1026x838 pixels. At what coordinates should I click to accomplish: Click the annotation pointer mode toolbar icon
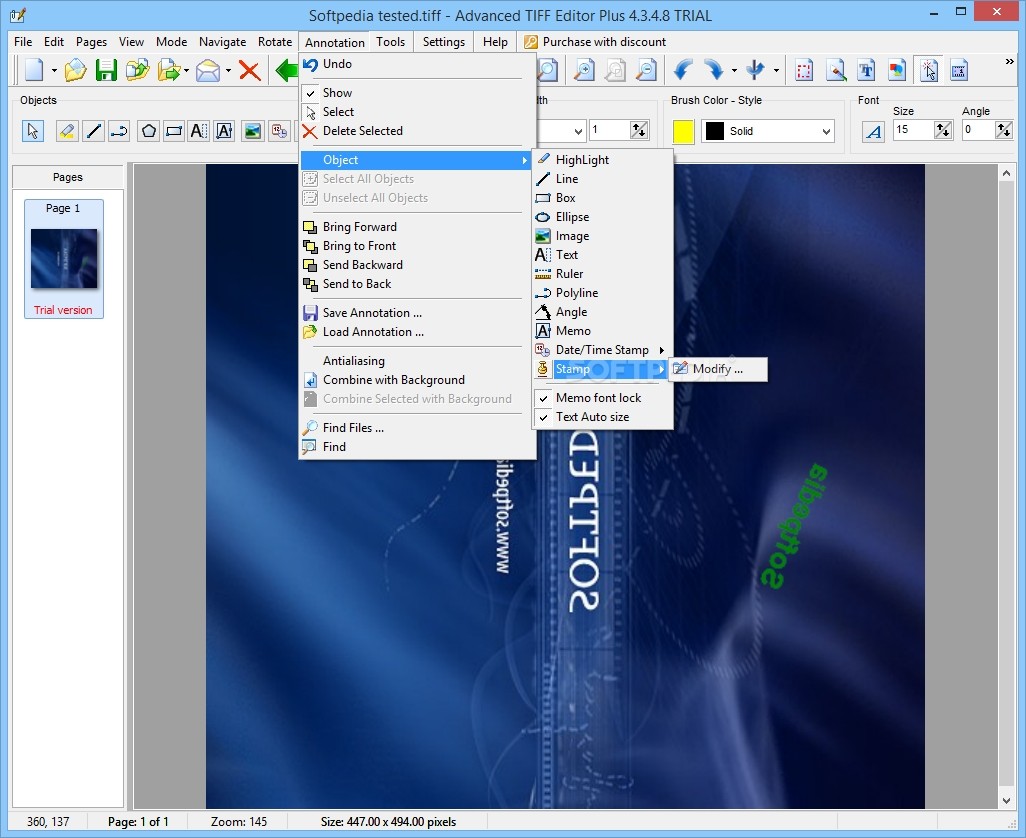(x=929, y=70)
